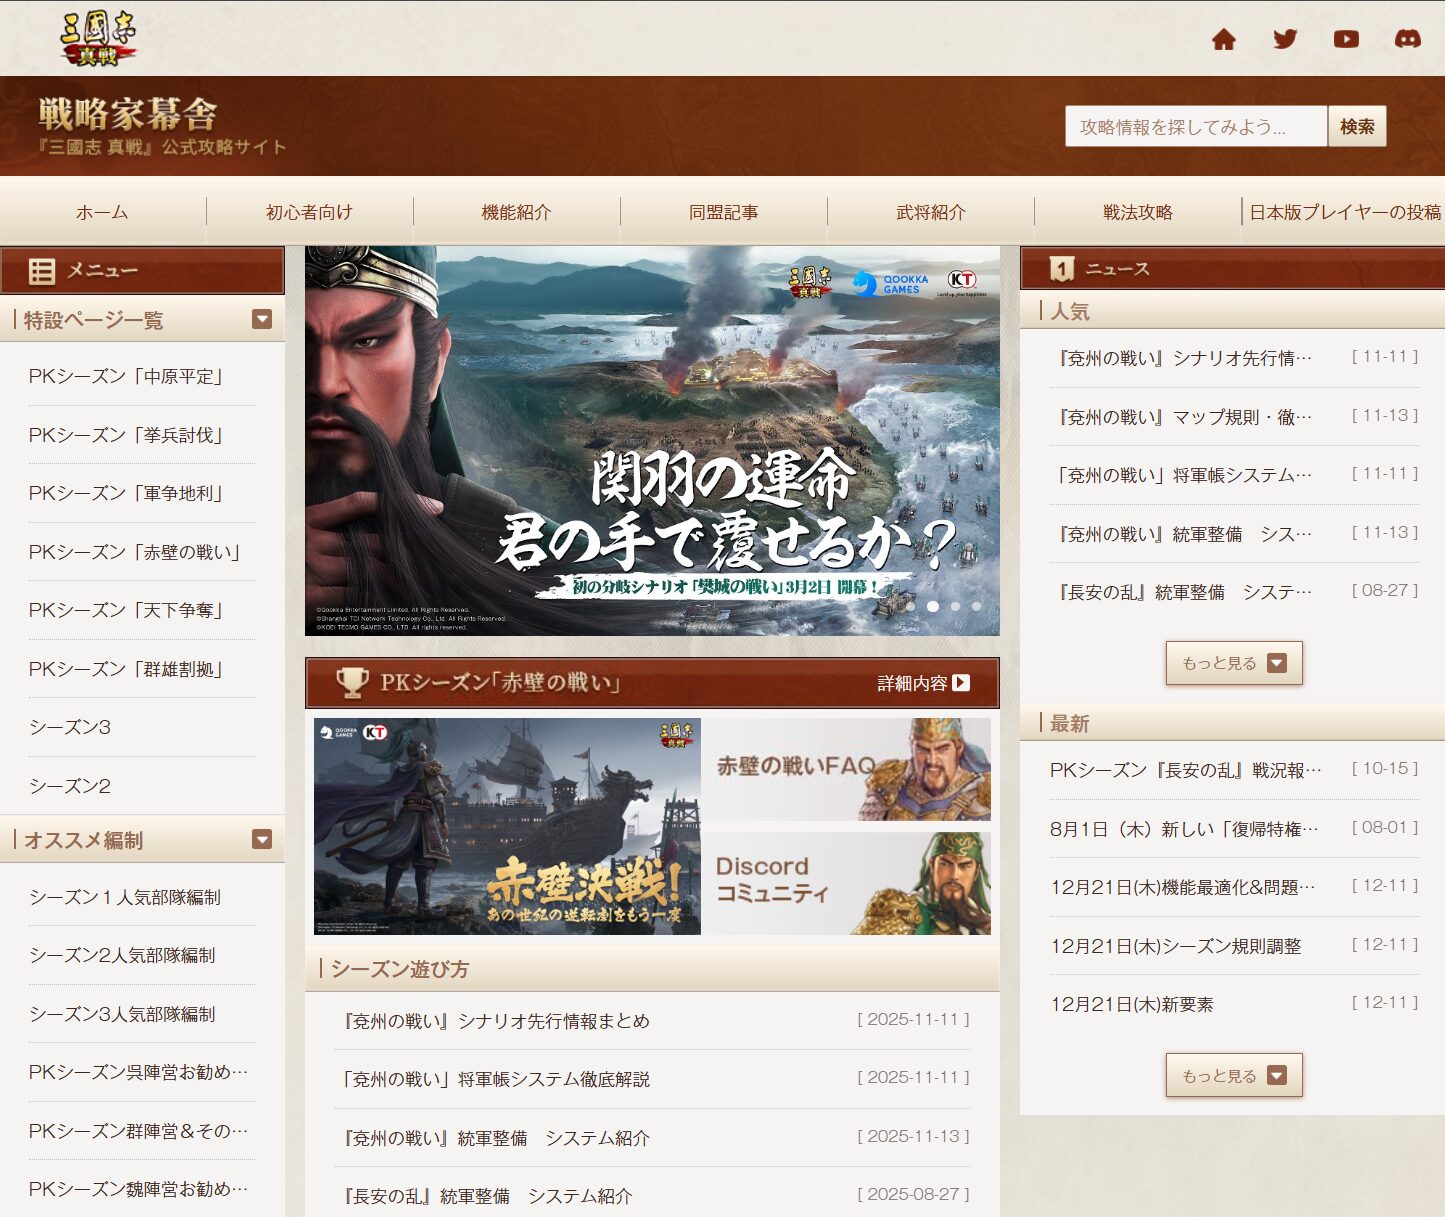Select the highlighted carousel indicator dot on the banner
The height and width of the screenshot is (1217, 1445).
[x=933, y=606]
